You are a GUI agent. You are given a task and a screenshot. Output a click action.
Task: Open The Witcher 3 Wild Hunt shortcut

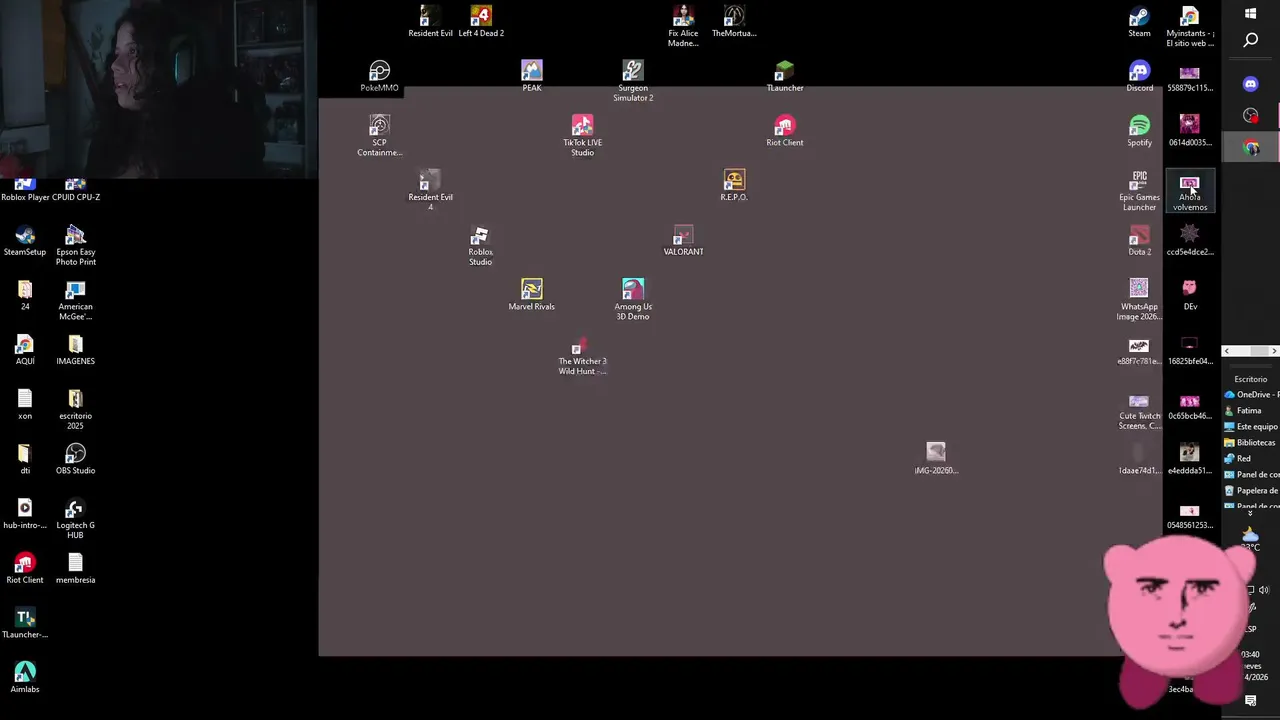click(582, 356)
